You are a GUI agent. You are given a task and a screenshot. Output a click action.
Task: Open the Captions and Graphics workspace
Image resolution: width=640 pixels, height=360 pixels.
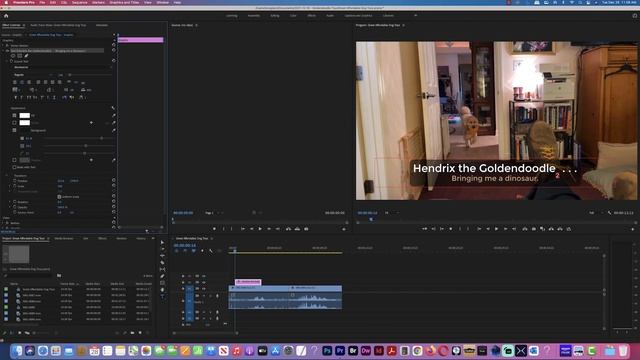(358, 16)
